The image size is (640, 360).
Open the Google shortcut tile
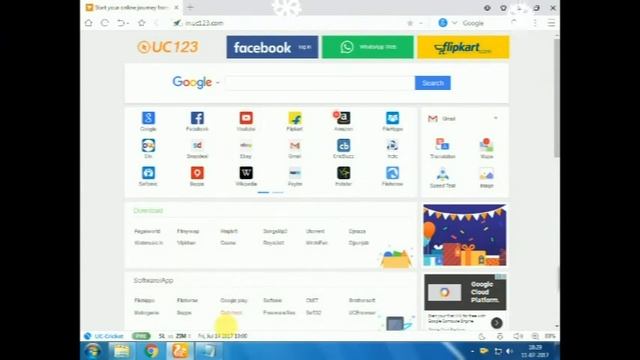point(148,121)
